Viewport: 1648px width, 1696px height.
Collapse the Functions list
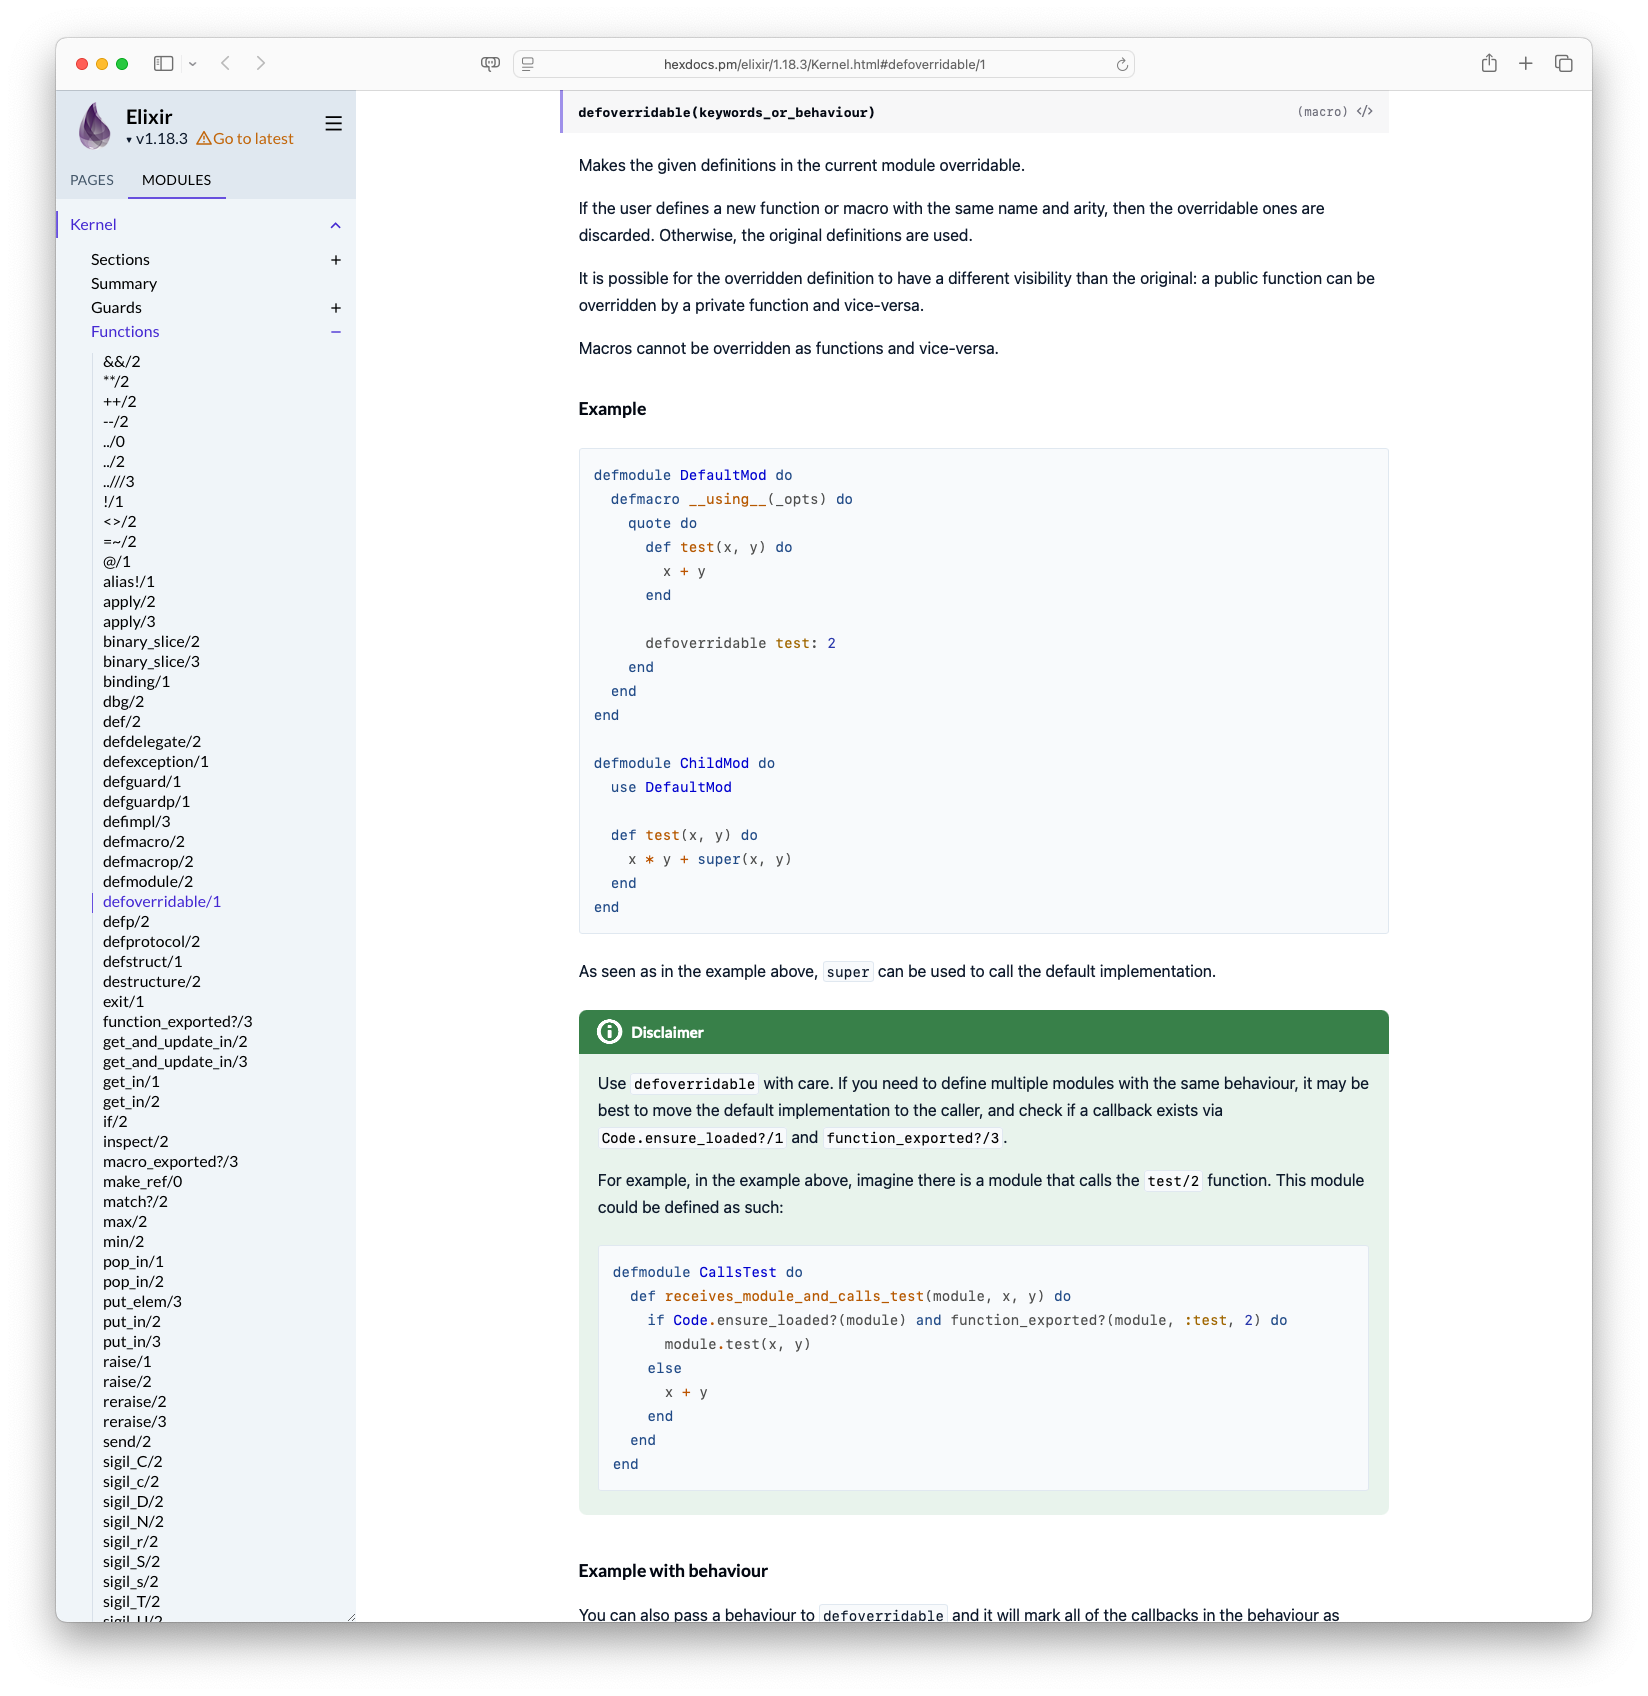tap(336, 331)
